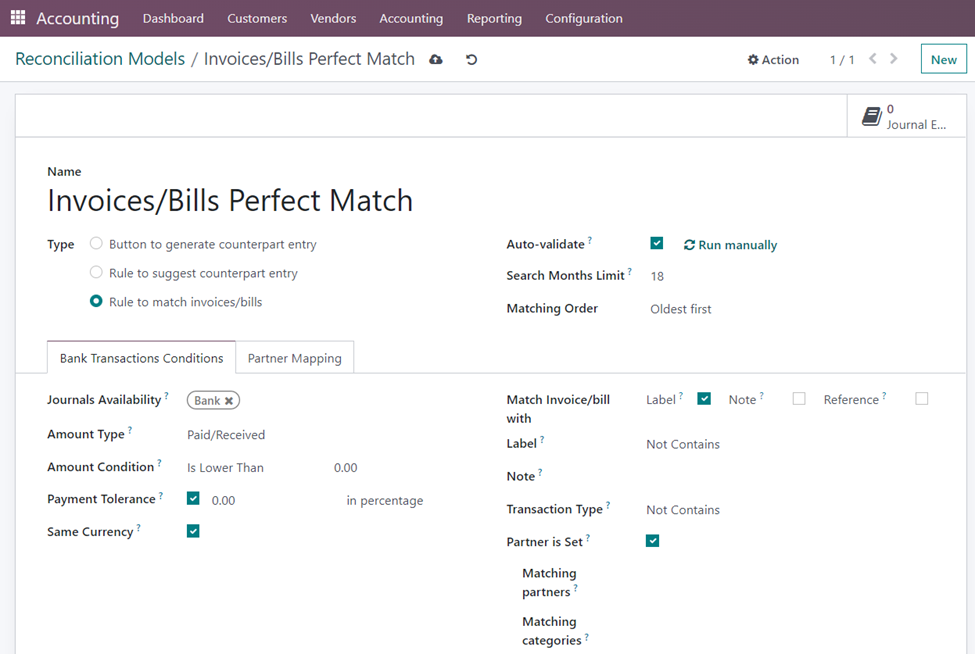Toggle the Same Currency checkbox
Viewport: 975px width, 654px height.
[193, 531]
